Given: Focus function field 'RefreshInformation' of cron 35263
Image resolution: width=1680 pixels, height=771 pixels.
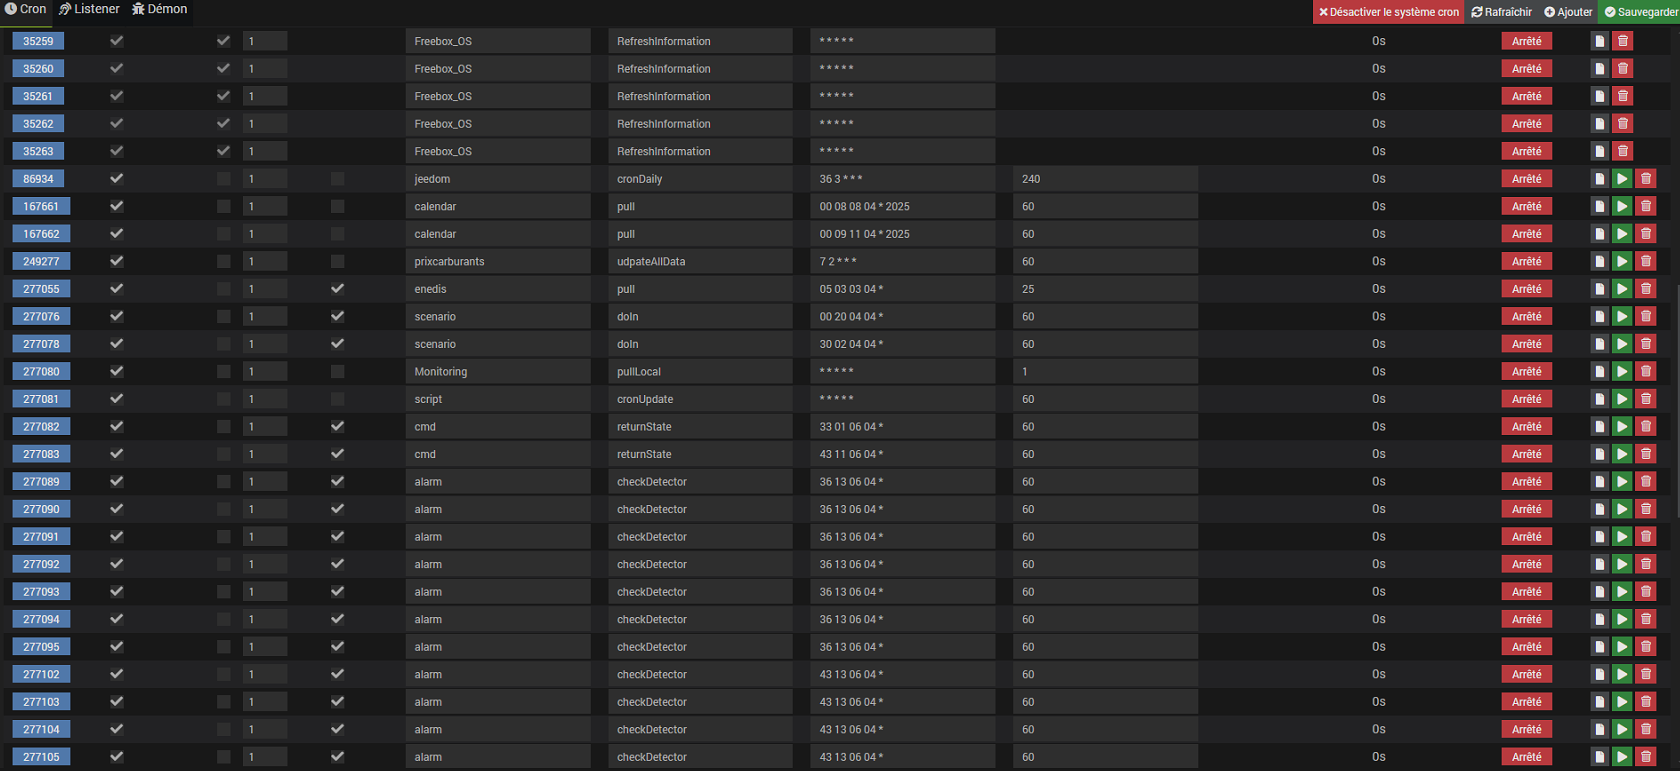Looking at the screenshot, I should 700,151.
